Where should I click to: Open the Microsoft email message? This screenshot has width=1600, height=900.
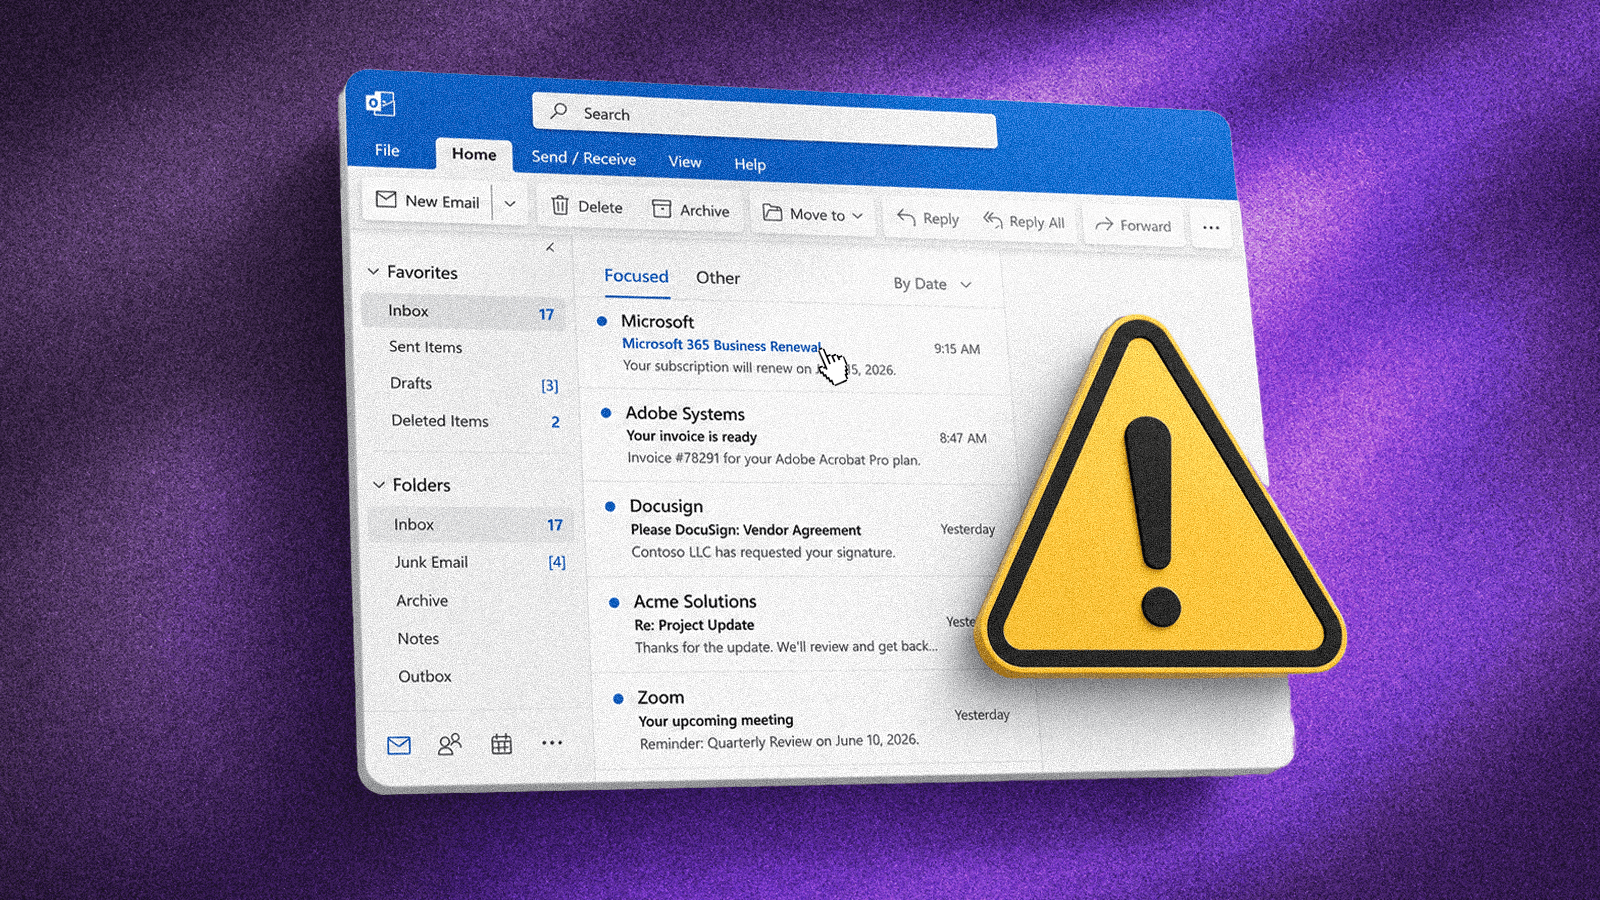coord(797,346)
